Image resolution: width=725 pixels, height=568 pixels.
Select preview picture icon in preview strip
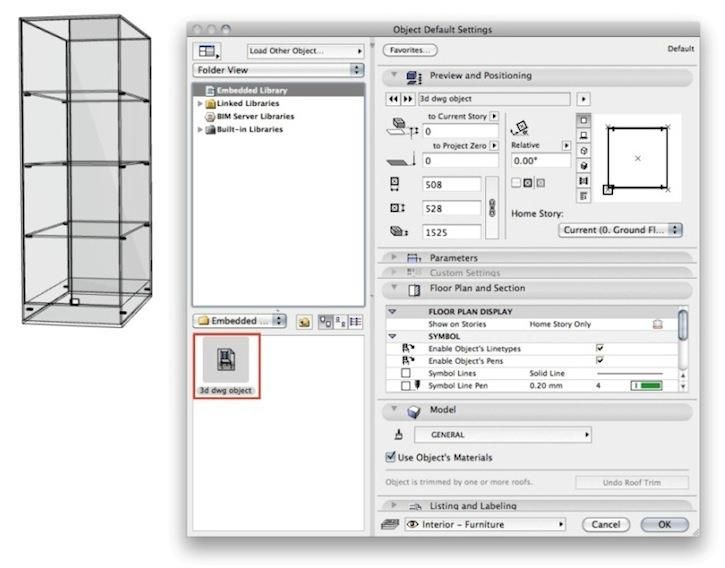(584, 180)
